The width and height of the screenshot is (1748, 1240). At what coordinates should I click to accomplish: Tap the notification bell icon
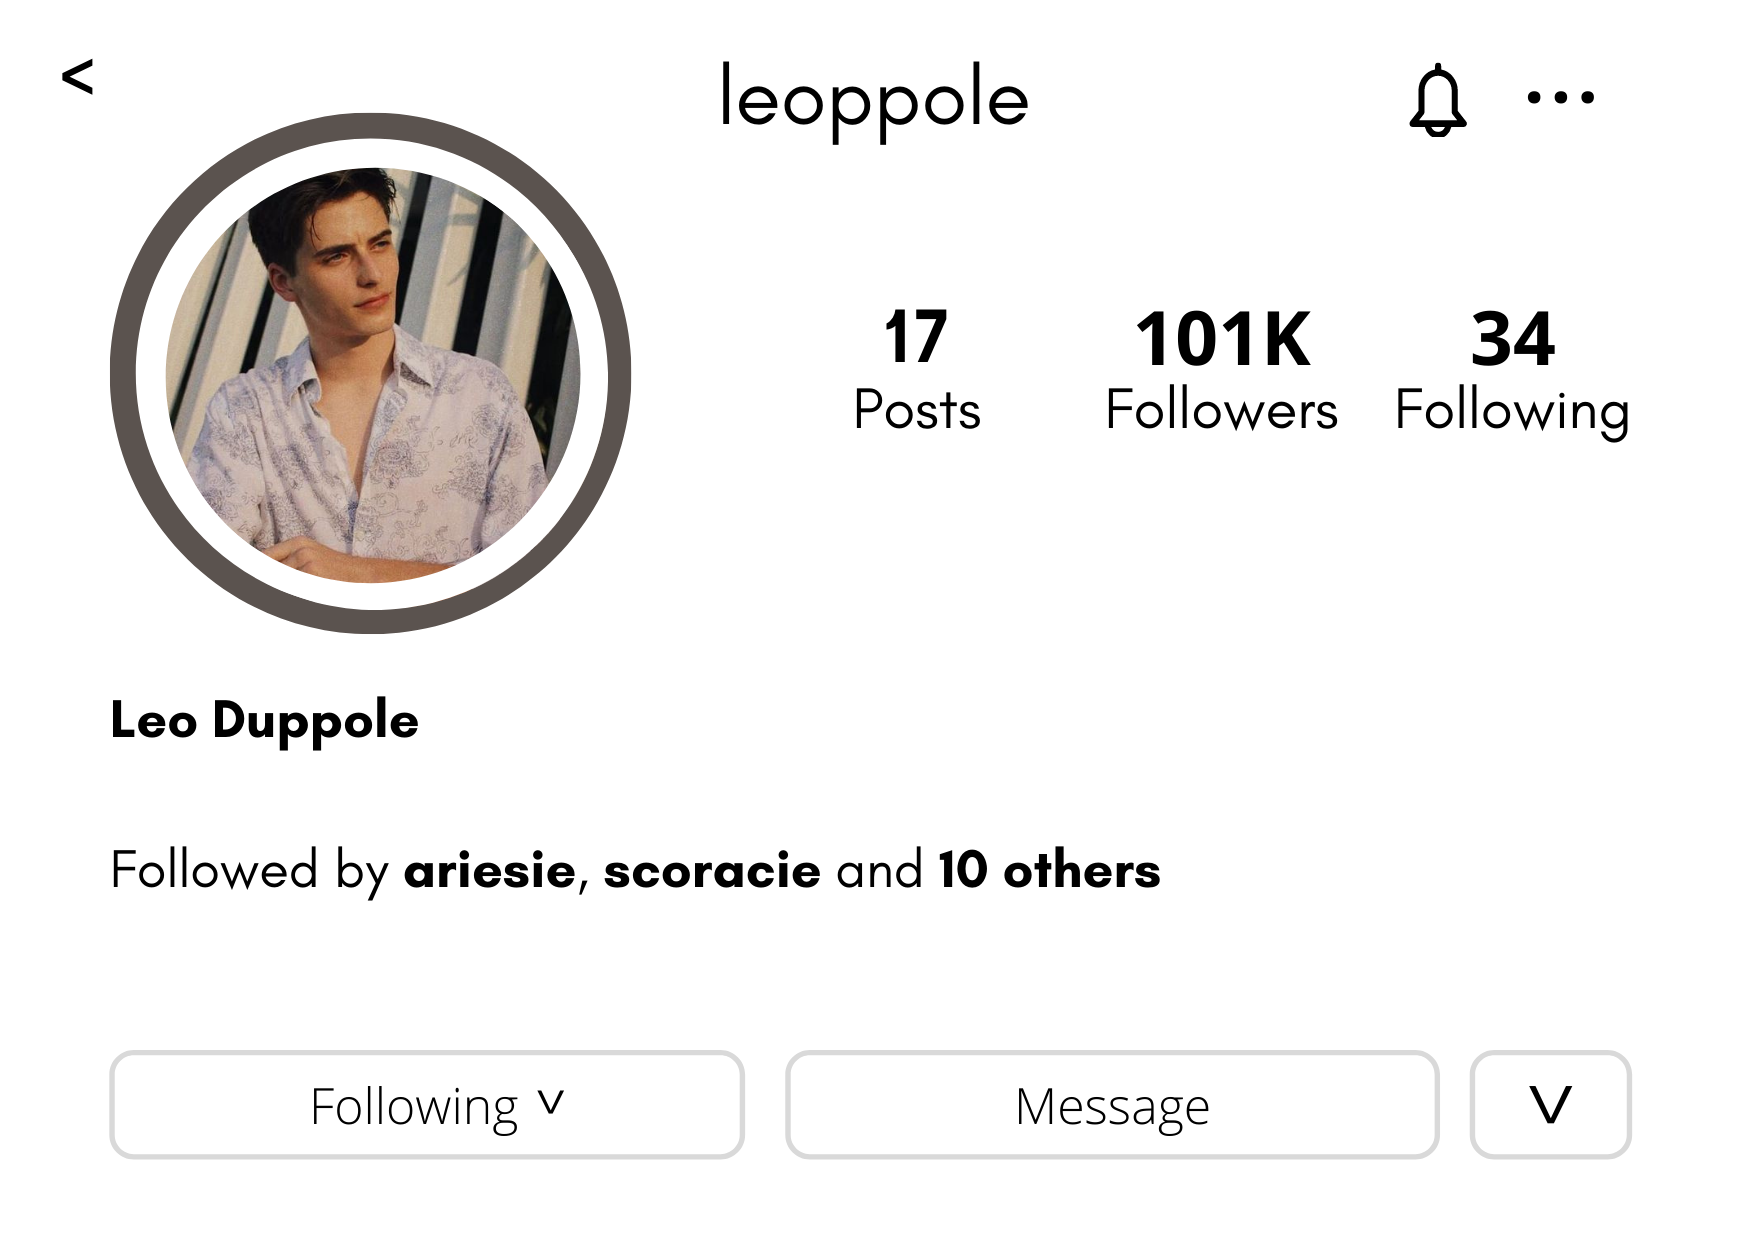[x=1437, y=100]
